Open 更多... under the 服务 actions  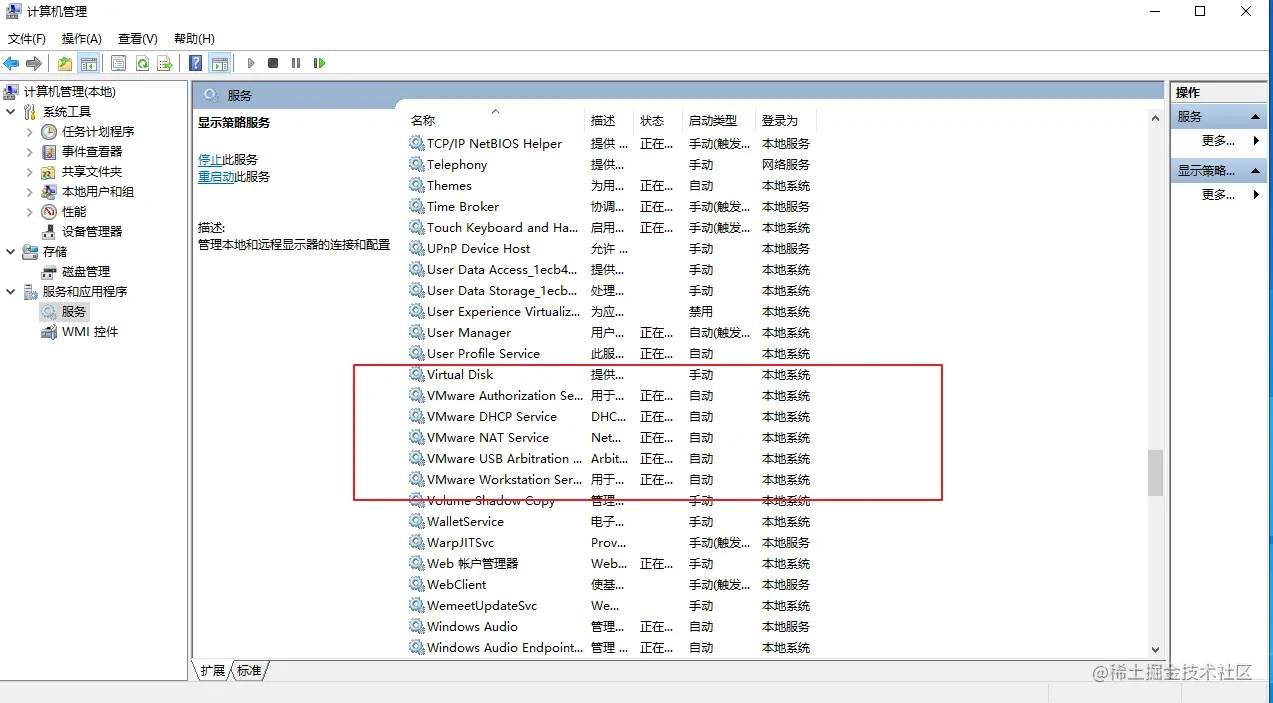1218,141
